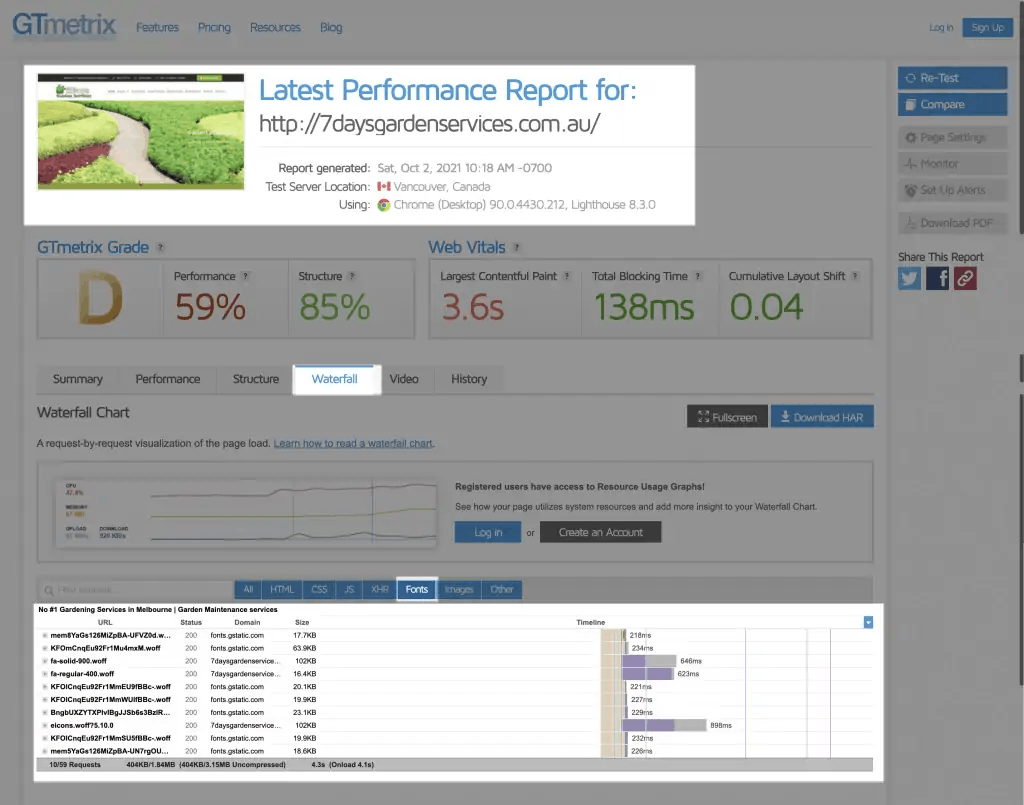
Task: Filter waterfall to Images requests
Action: pos(459,590)
